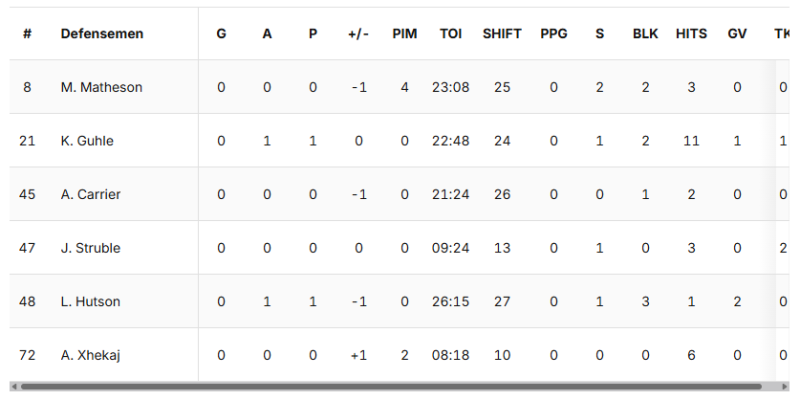This screenshot has width=800, height=400.
Task: Sort table by HITS header
Action: pos(691,34)
